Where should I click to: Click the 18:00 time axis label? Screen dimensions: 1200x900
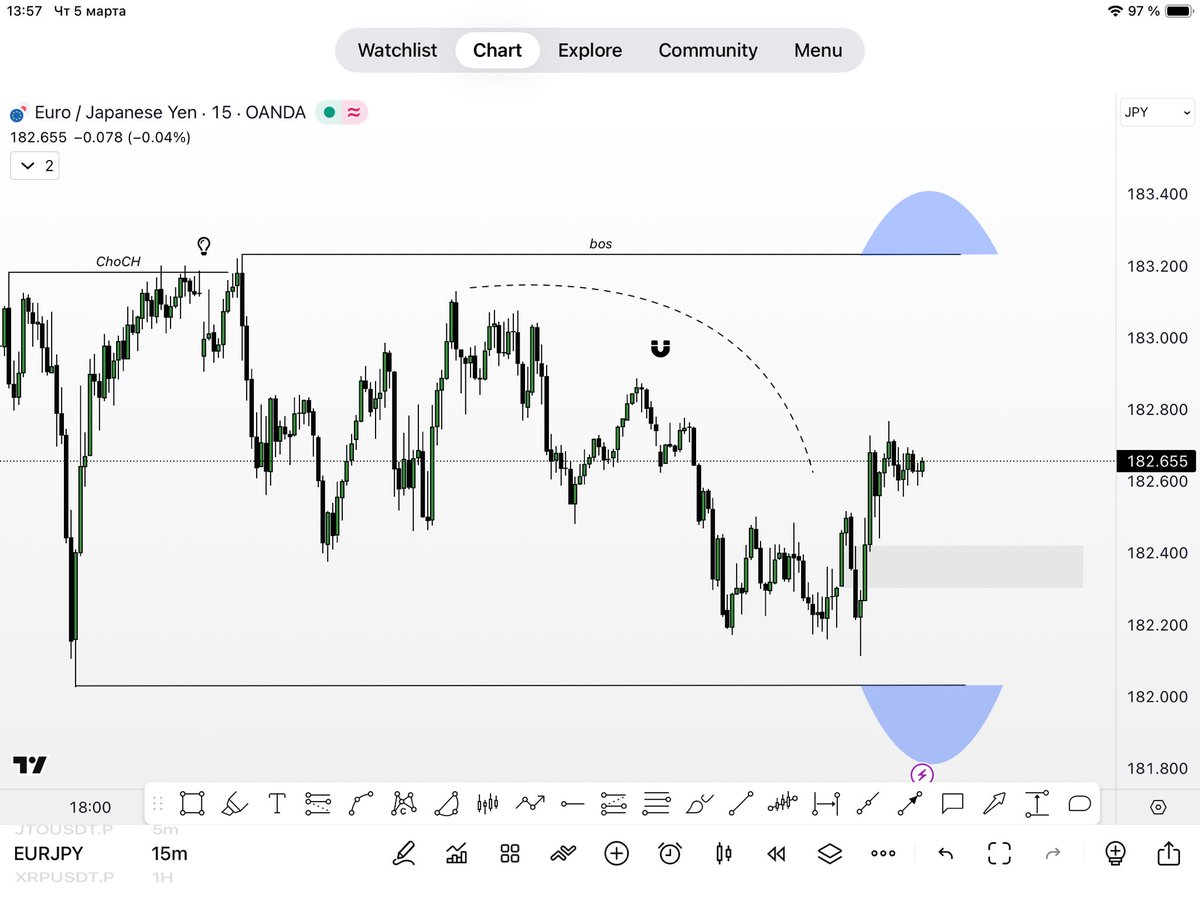[90, 807]
